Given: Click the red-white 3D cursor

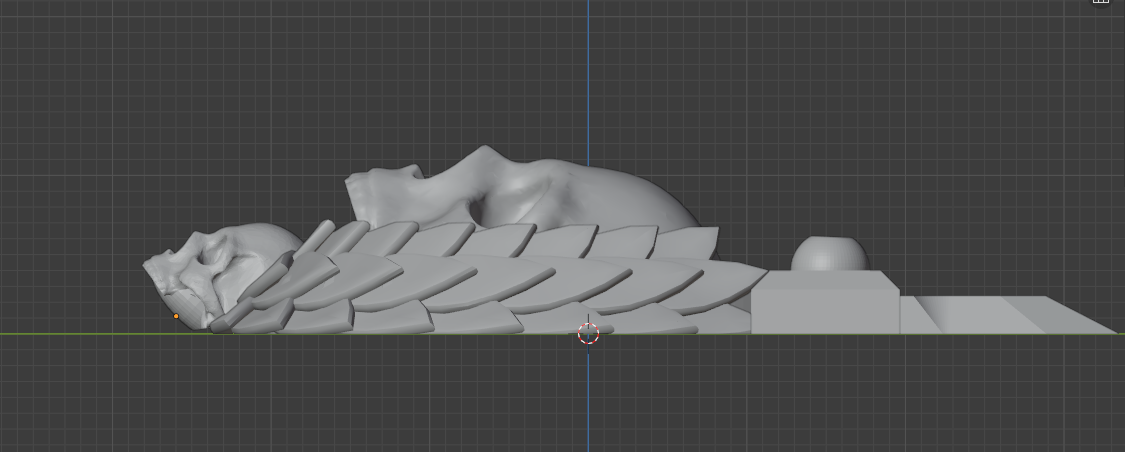Looking at the screenshot, I should pyautogui.click(x=588, y=334).
